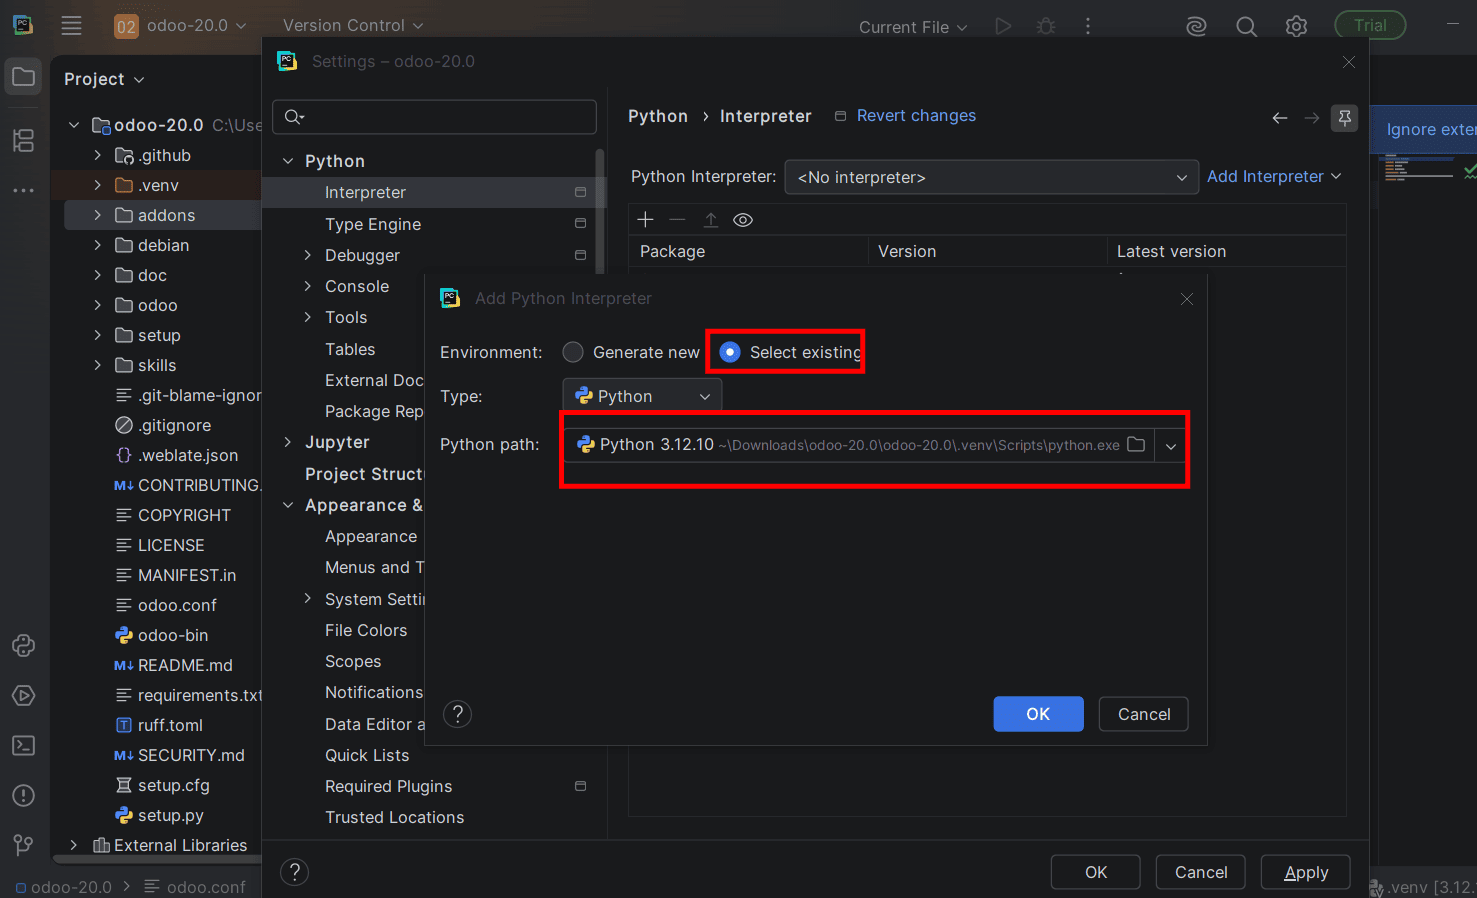Click the Trial button in title bar
This screenshot has height=898, width=1477.
tap(1370, 25)
